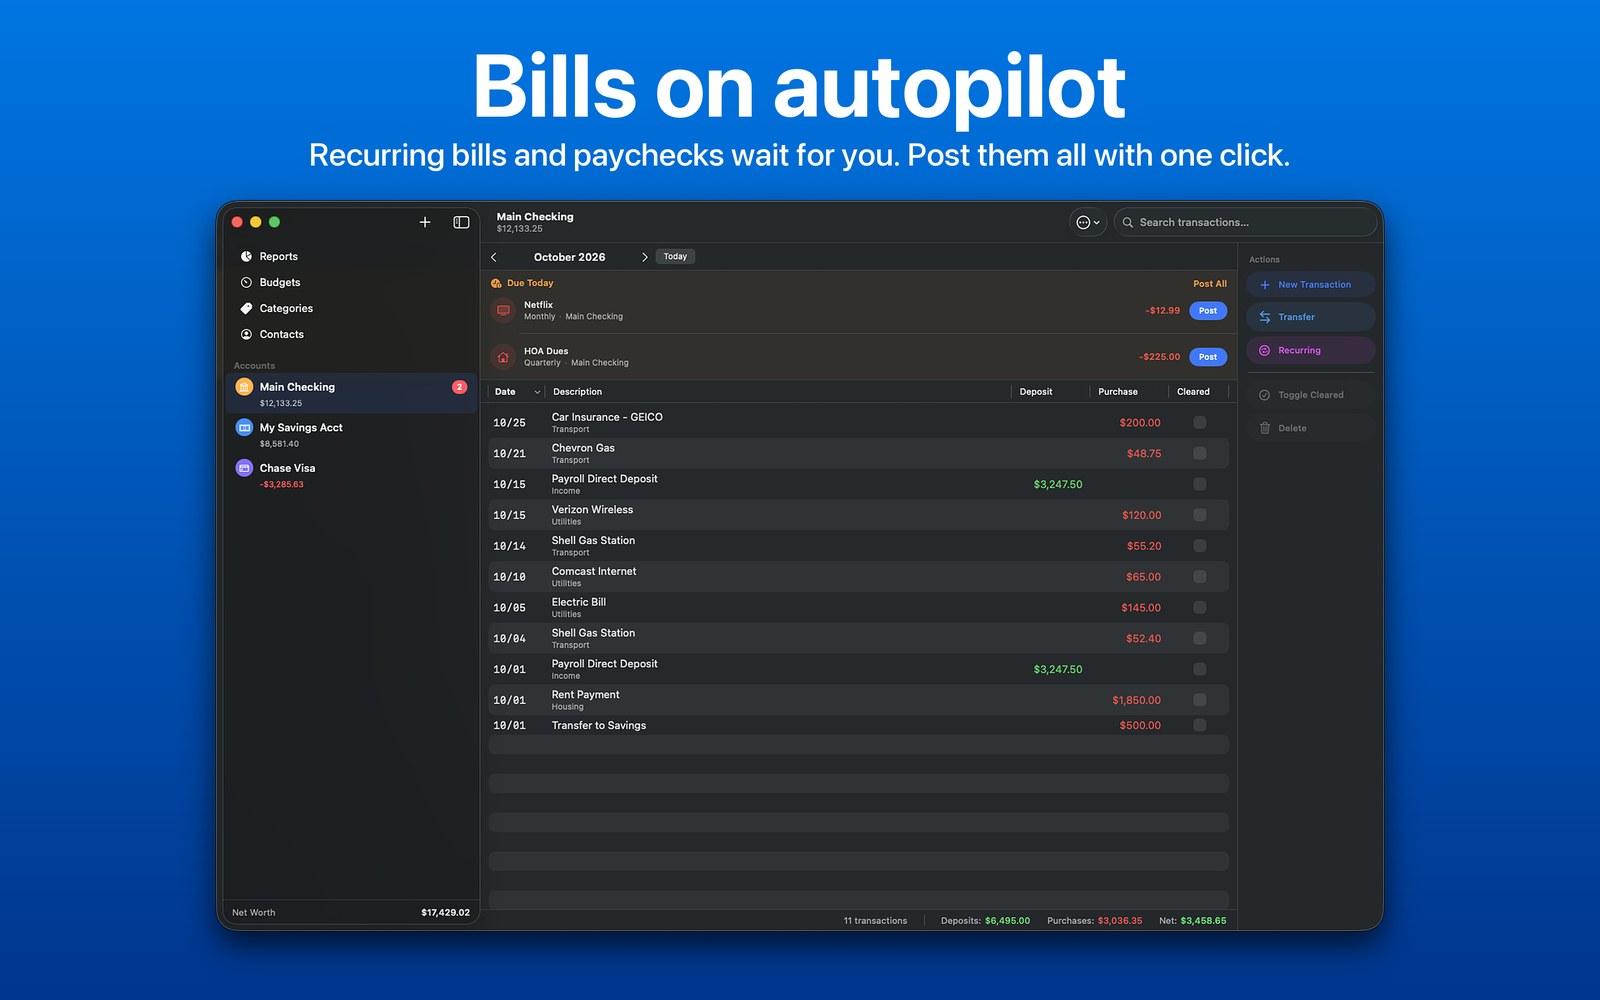The height and width of the screenshot is (1000, 1600).
Task: Mark Verizon Wireless as cleared
Action: (1200, 515)
